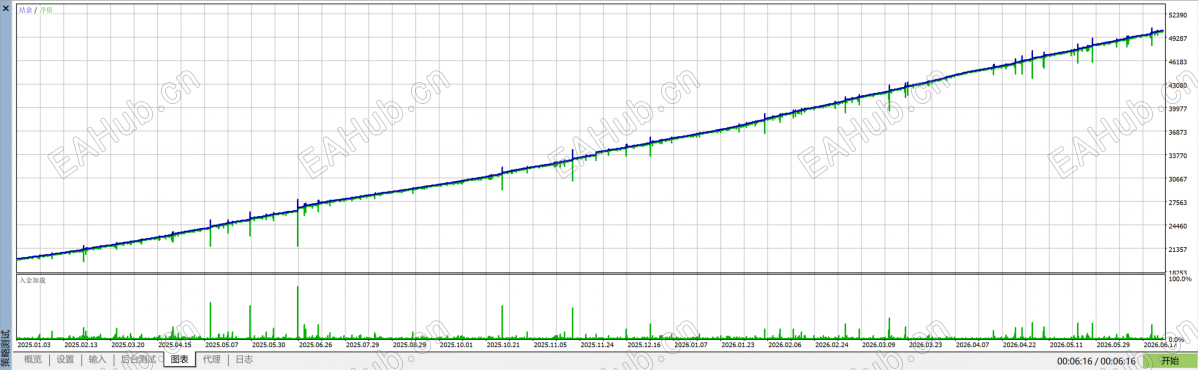Screen dimensions: 1198x370
Task: Click the 结余 balance legend label
Action: click(25, 10)
